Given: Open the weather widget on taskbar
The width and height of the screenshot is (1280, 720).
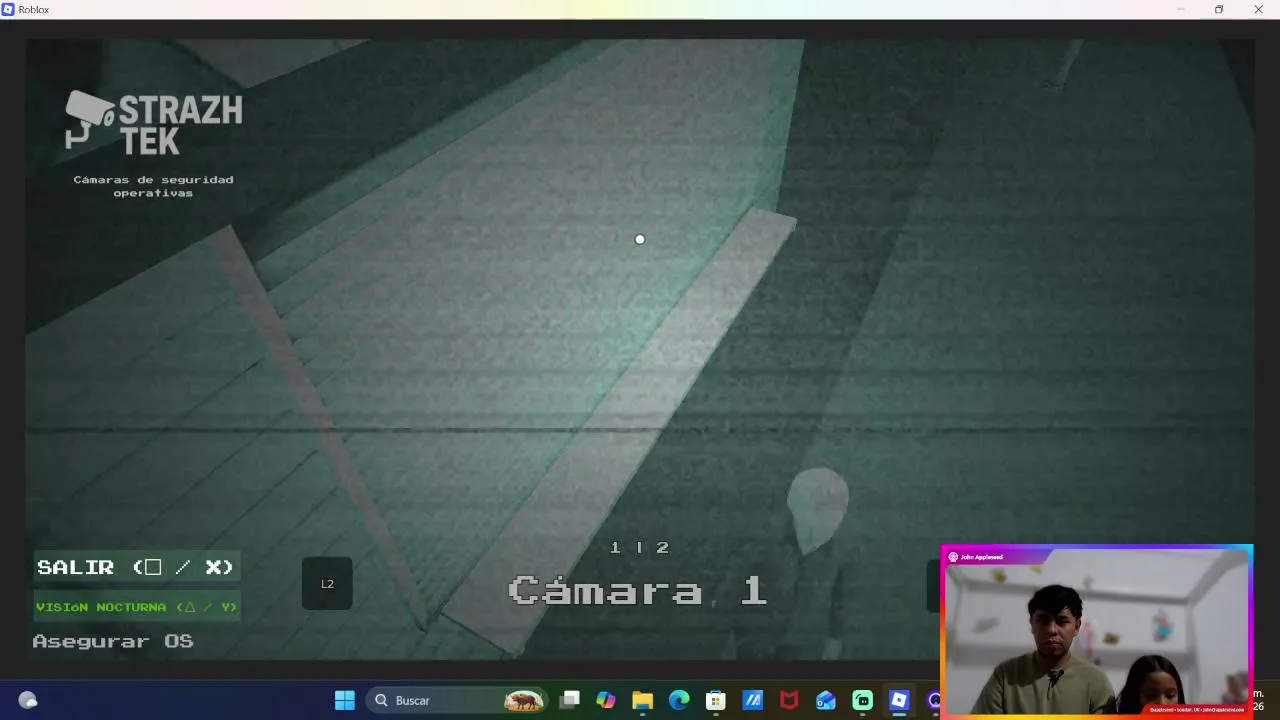Looking at the screenshot, I should tap(28, 700).
